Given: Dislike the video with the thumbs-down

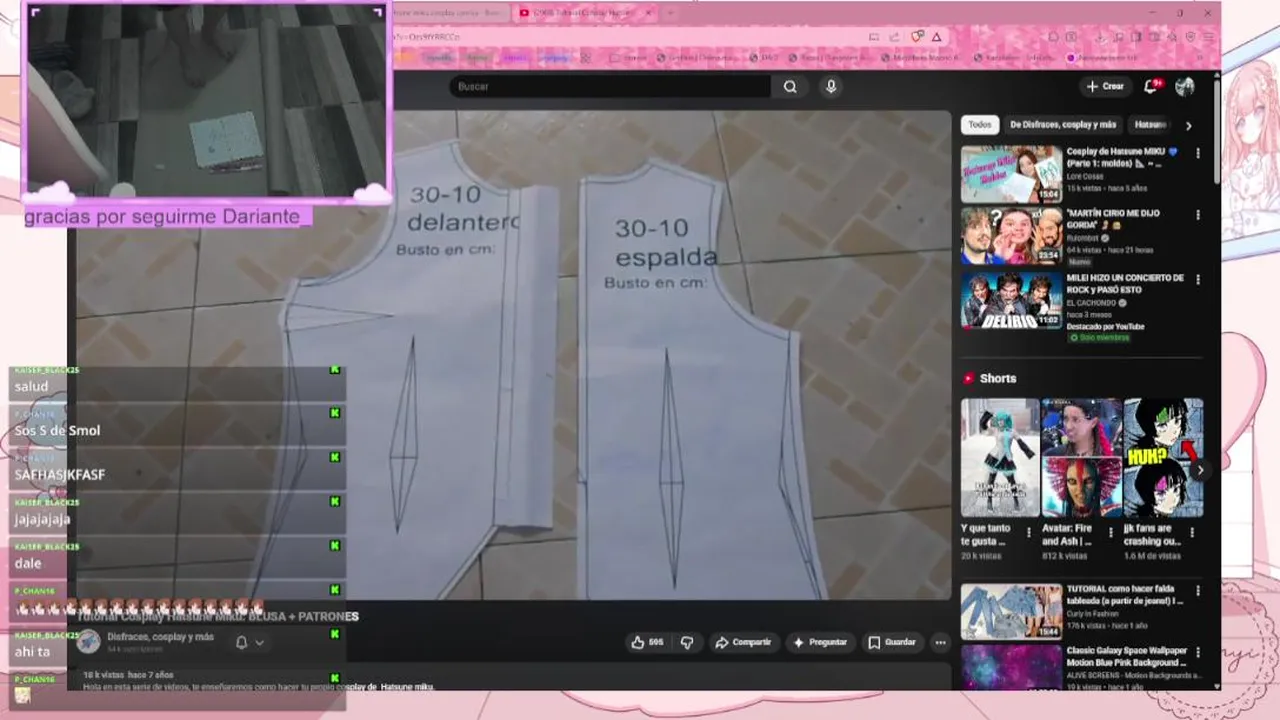Looking at the screenshot, I should point(687,642).
